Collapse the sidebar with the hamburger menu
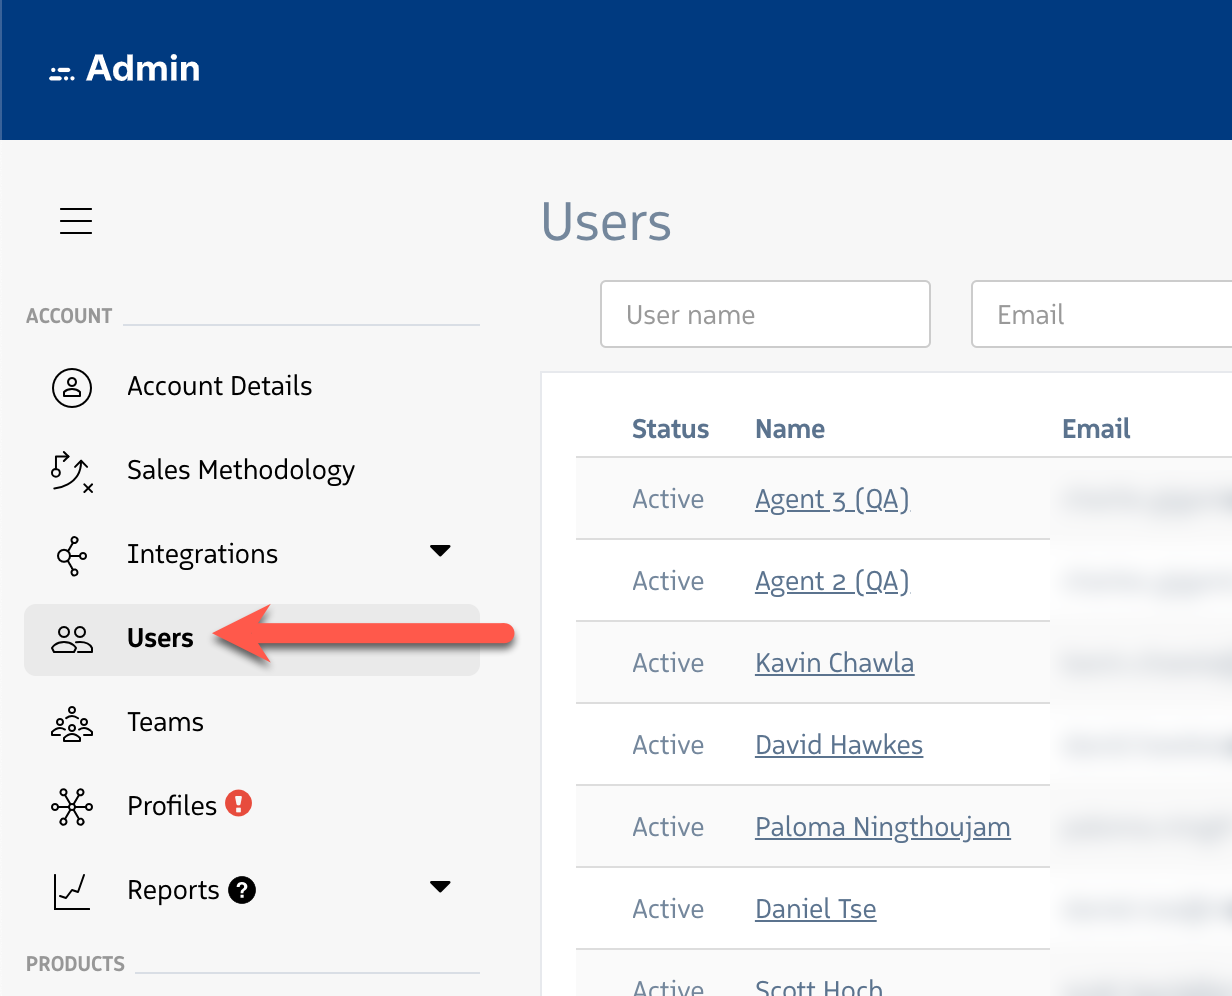Screen dimensions: 1232x996 (76, 221)
